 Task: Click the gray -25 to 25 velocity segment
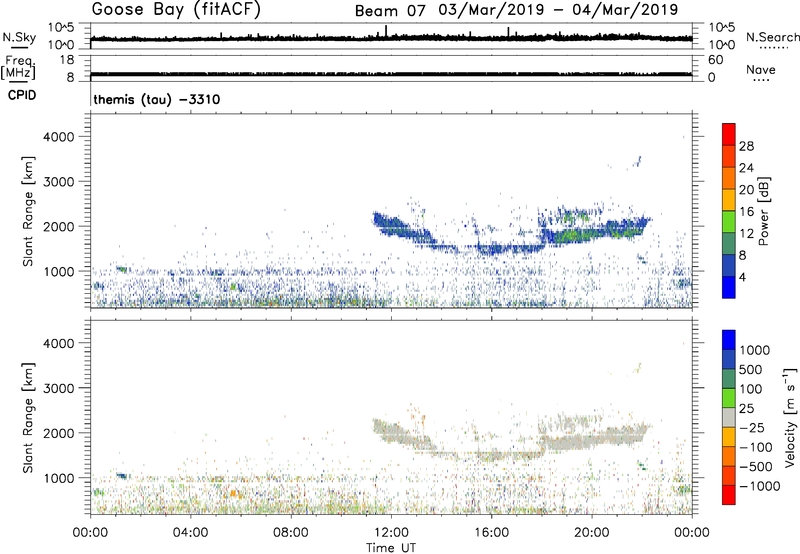[729, 418]
